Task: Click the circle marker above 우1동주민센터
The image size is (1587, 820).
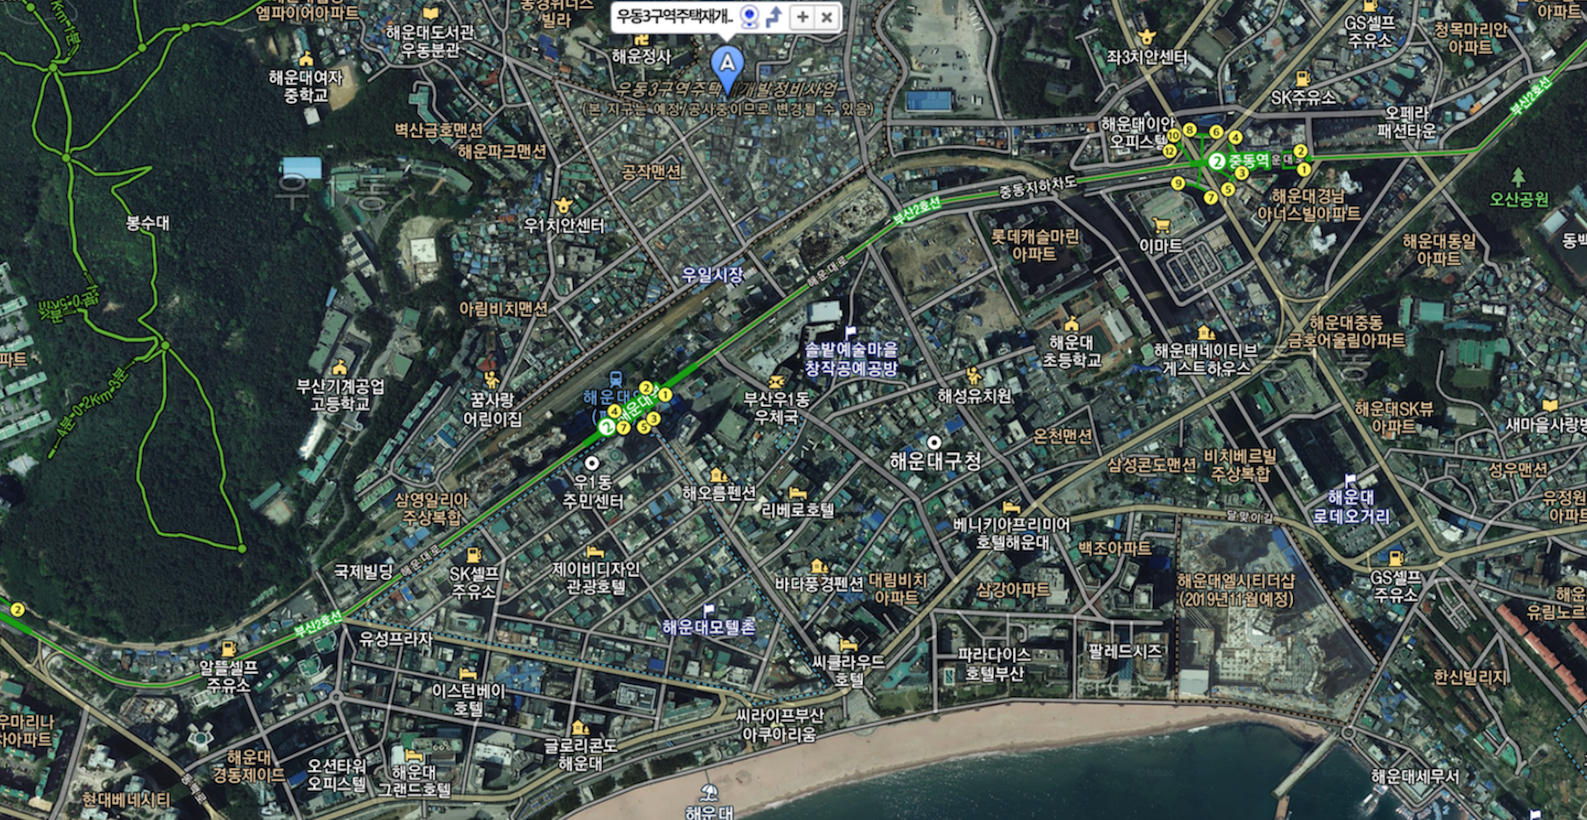Action: [x=592, y=463]
